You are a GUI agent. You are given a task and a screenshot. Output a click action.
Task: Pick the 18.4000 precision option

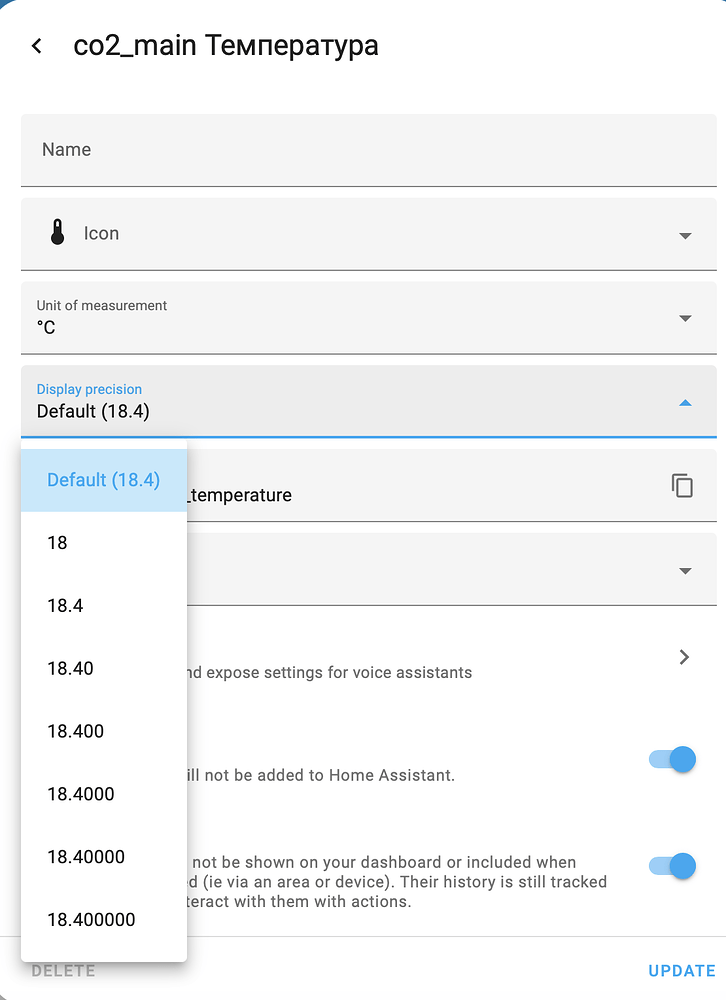[81, 795]
